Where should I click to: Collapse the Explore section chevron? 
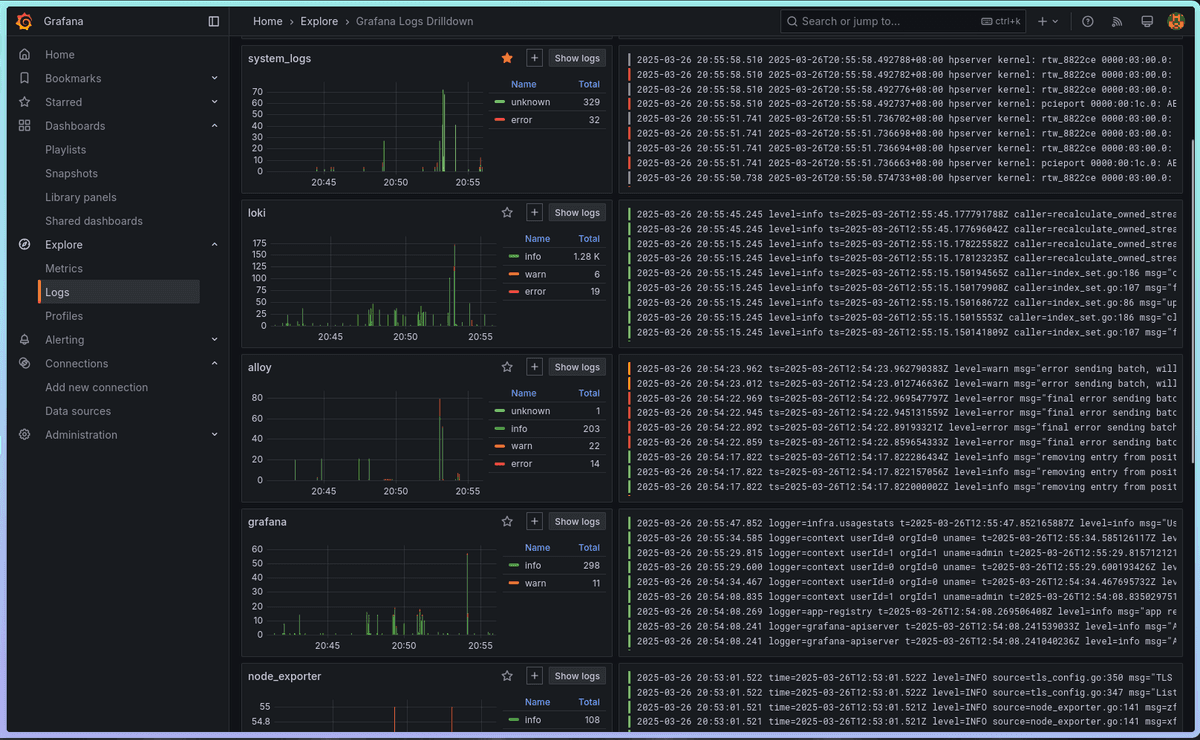[214, 245]
